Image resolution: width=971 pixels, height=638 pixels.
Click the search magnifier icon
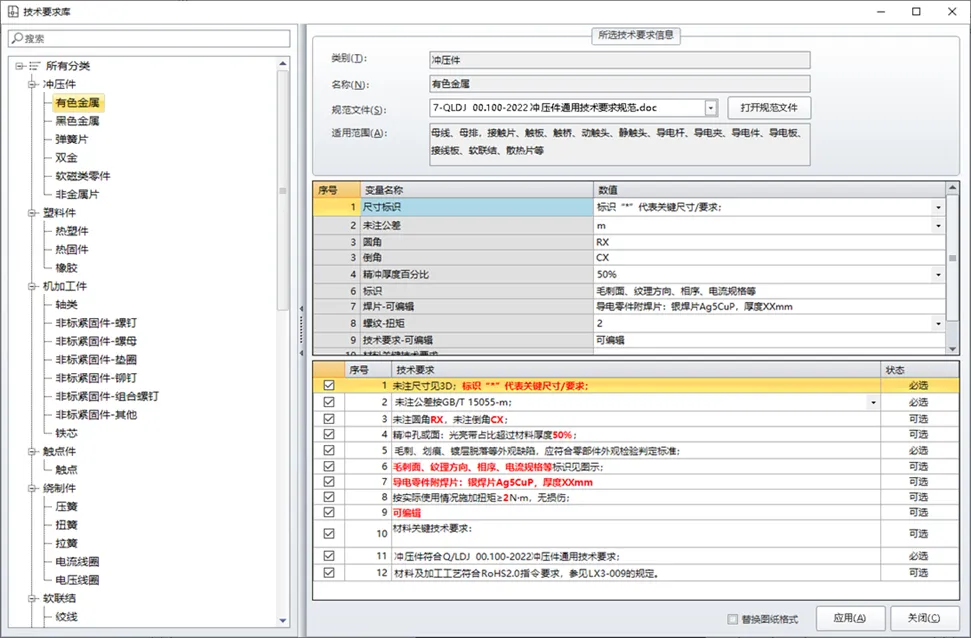[x=16, y=38]
